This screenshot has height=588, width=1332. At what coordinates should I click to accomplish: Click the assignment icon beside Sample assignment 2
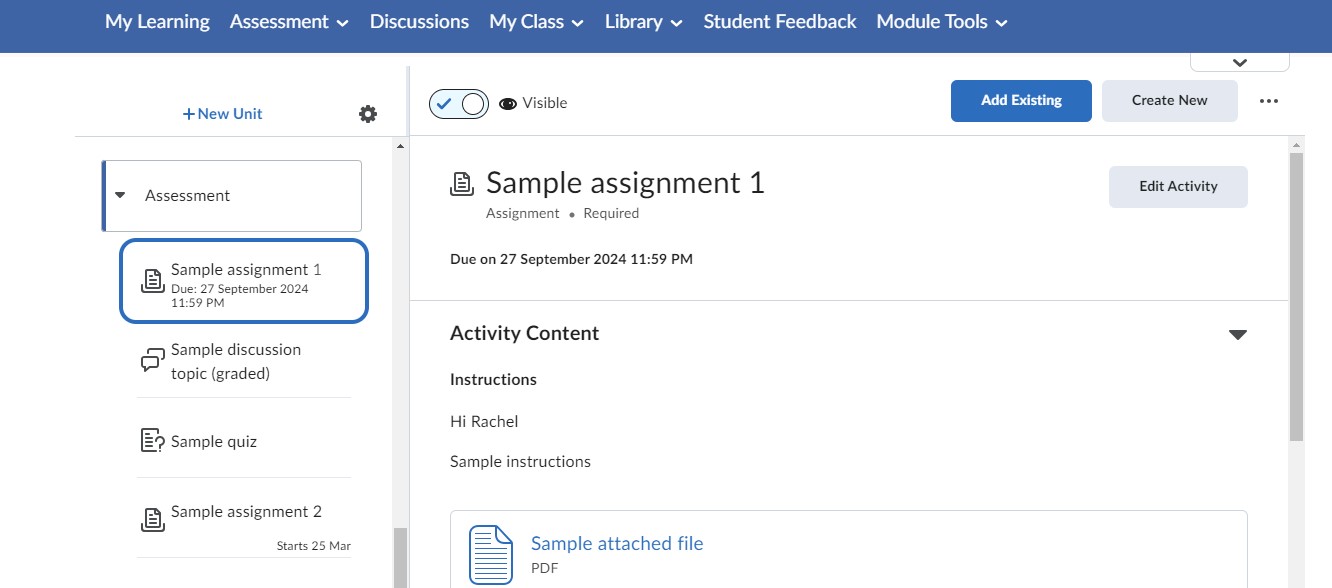pyautogui.click(x=151, y=519)
